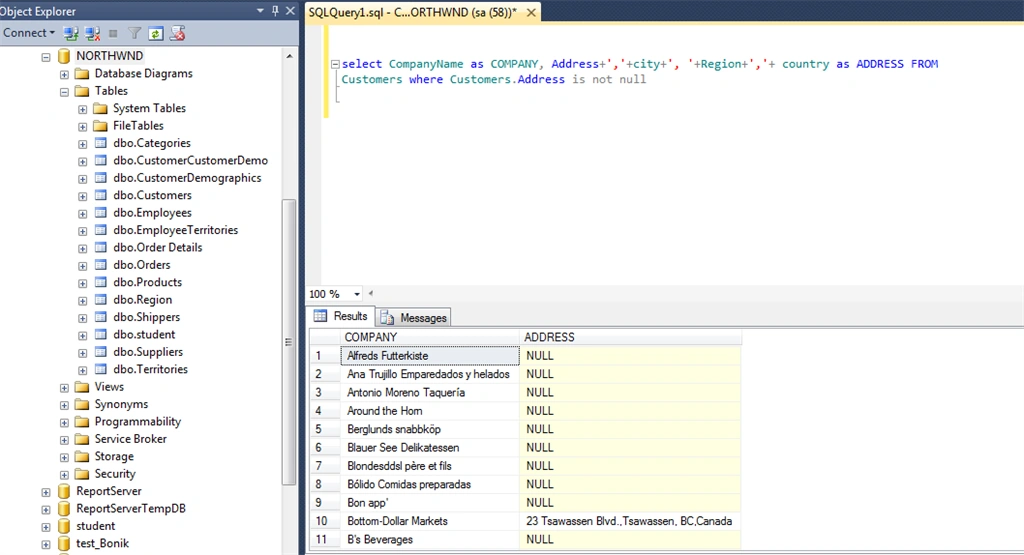Click the Connect Object Explorer icon
Image resolution: width=1024 pixels, height=555 pixels.
(x=71, y=33)
